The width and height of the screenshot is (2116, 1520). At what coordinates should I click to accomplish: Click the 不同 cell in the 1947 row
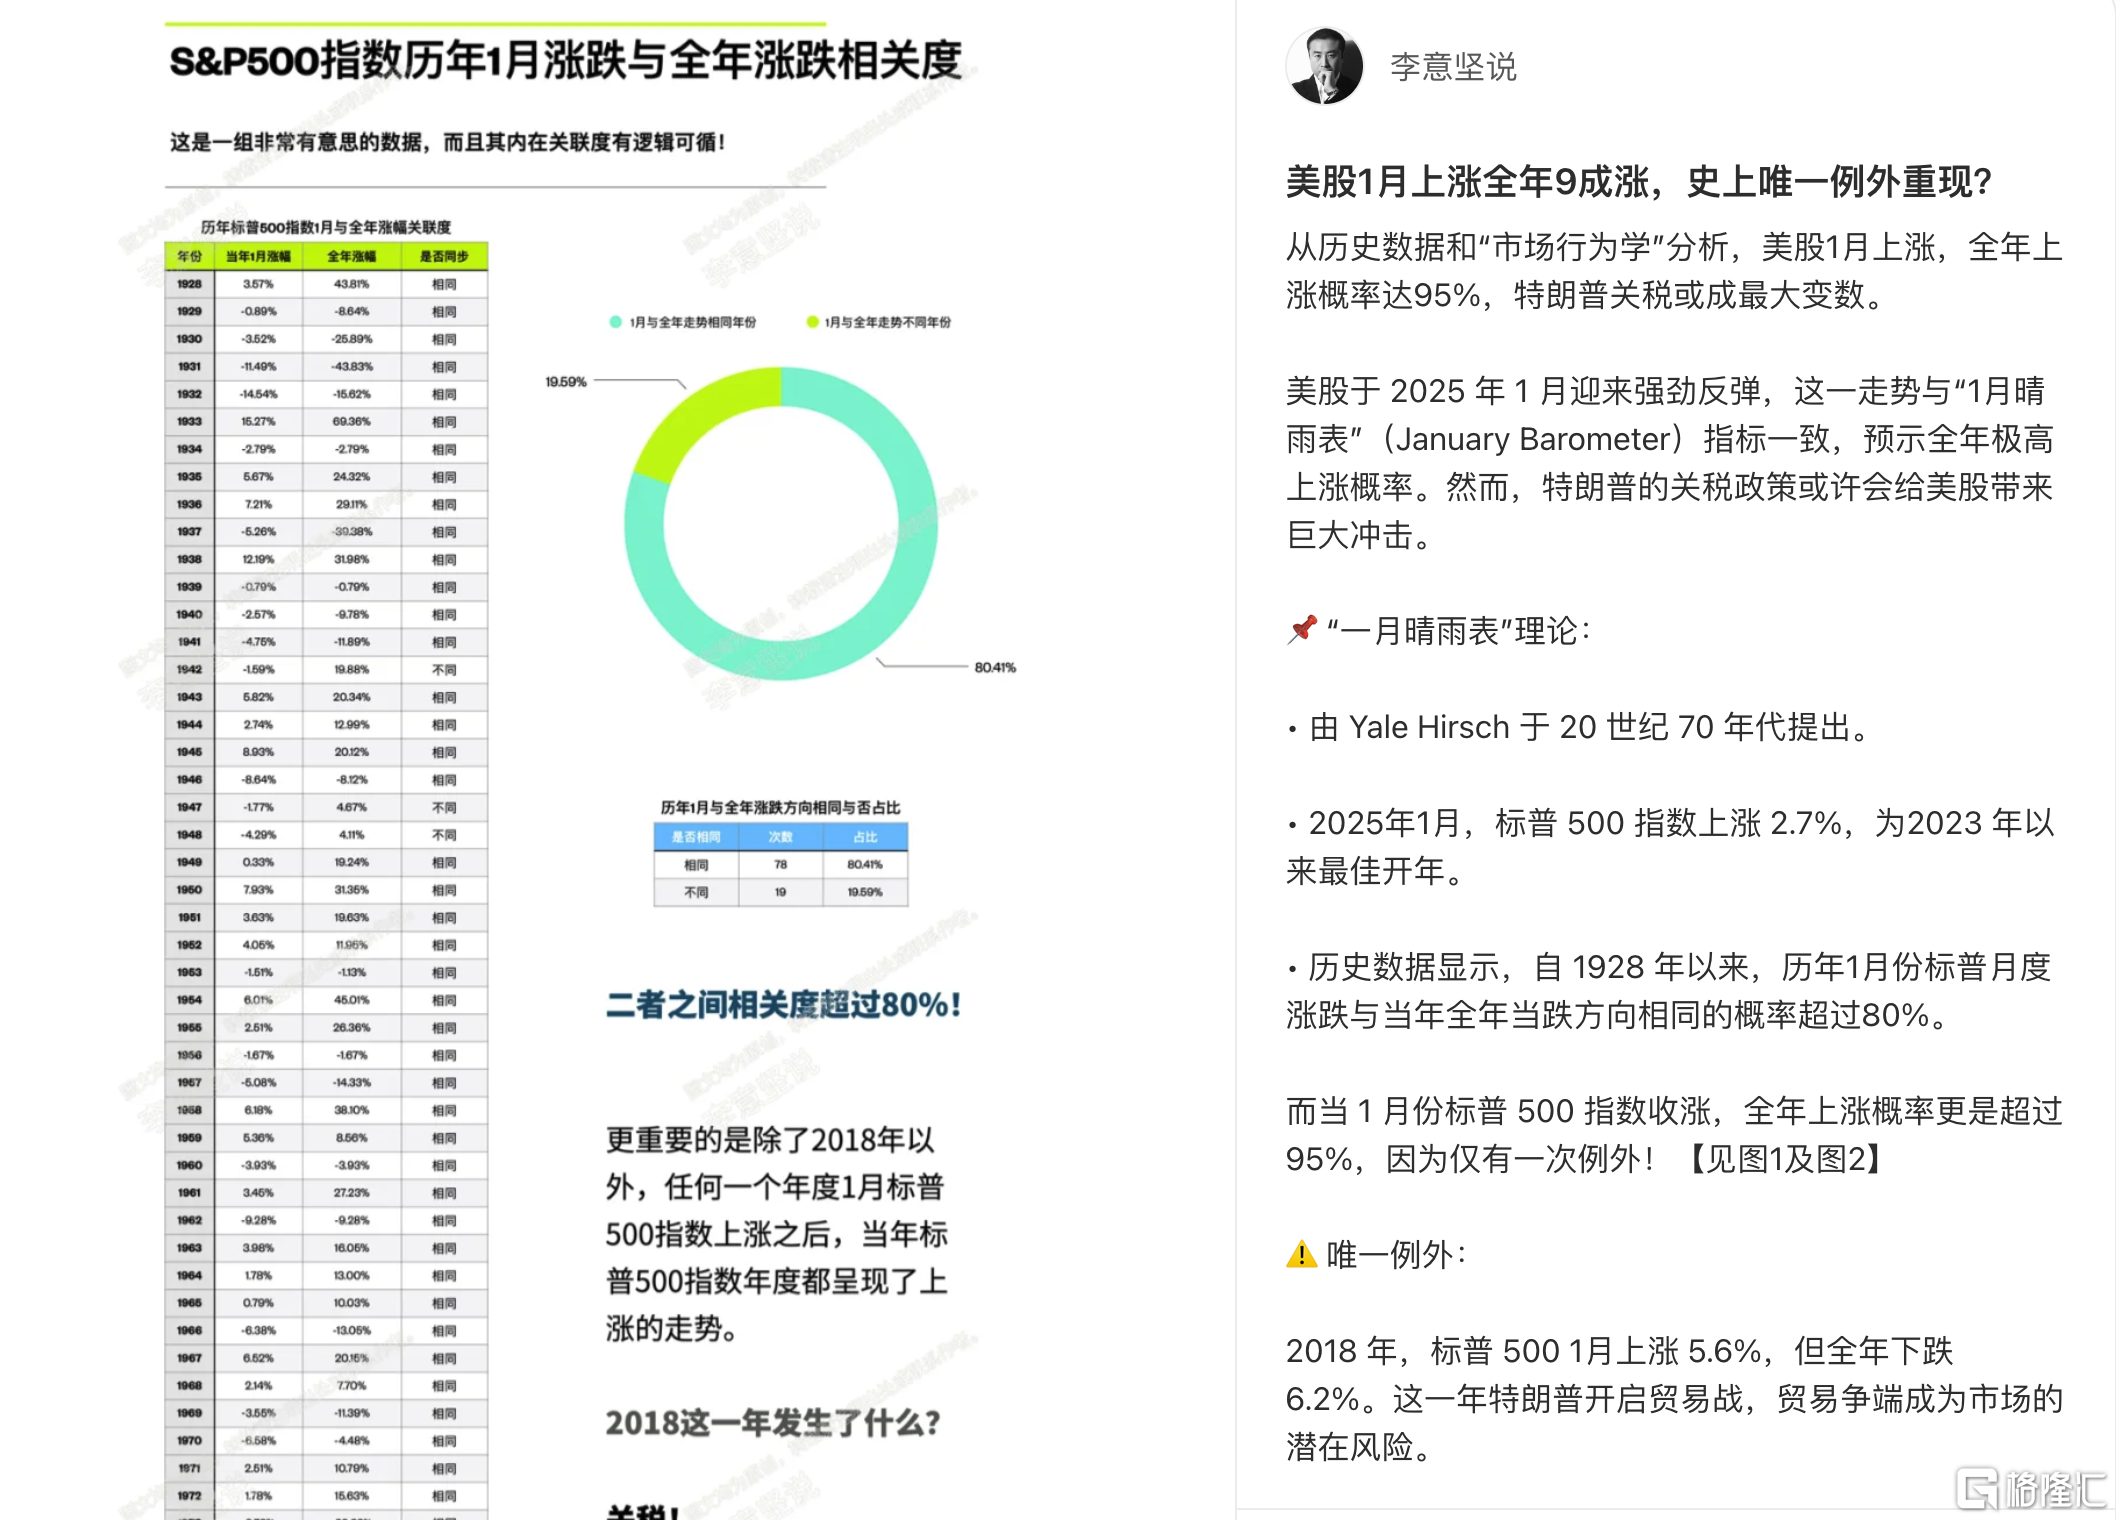pyautogui.click(x=444, y=807)
